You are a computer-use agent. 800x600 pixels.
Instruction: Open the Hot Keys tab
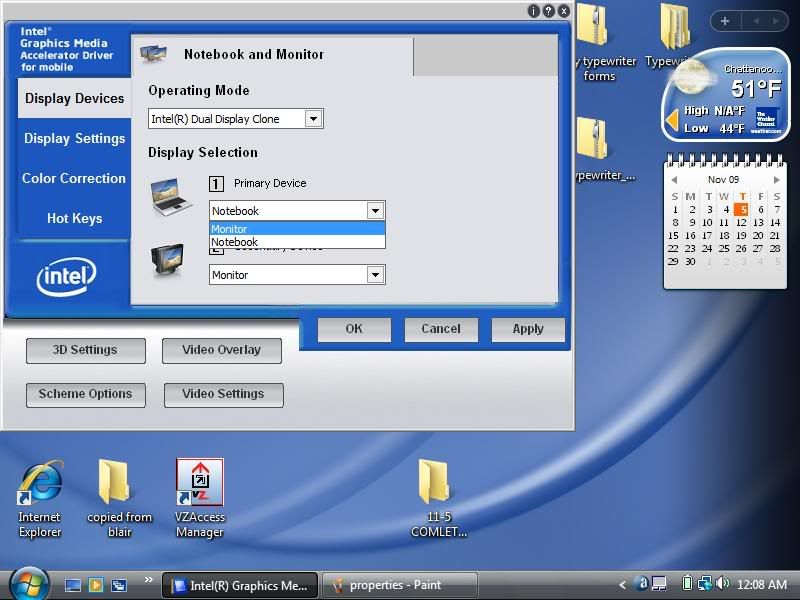[74, 218]
